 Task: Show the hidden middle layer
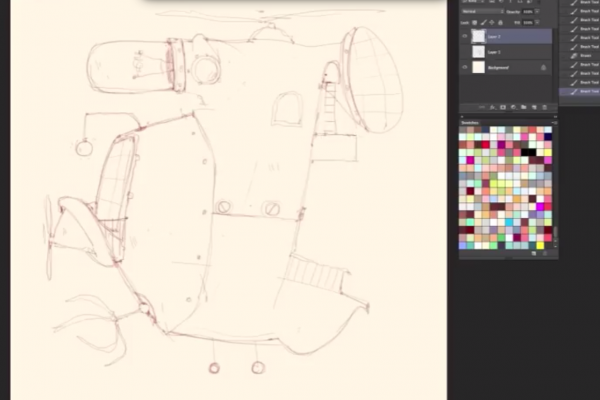tap(465, 51)
